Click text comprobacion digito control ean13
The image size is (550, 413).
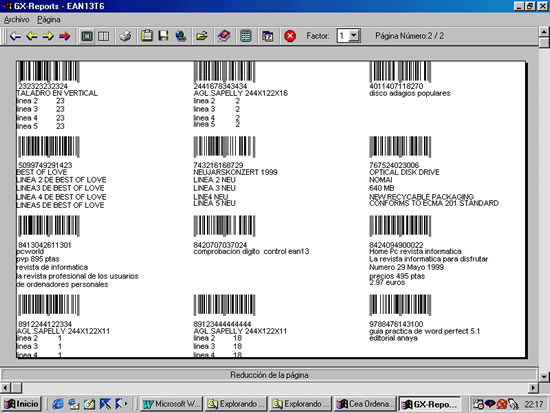pos(251,251)
